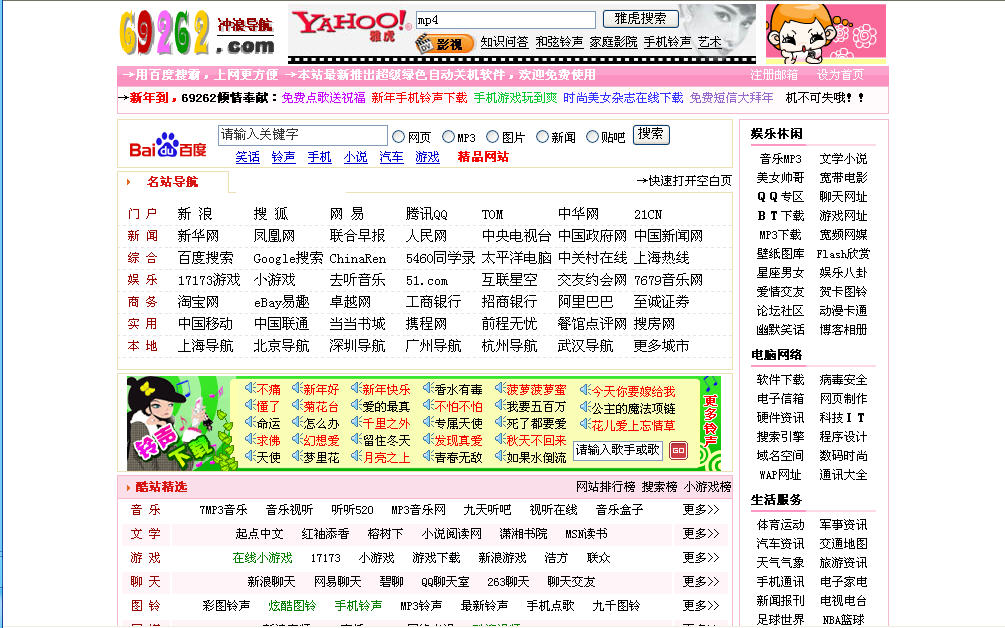Click the red GO ringtone search button
The image size is (1005, 628).
click(x=678, y=450)
